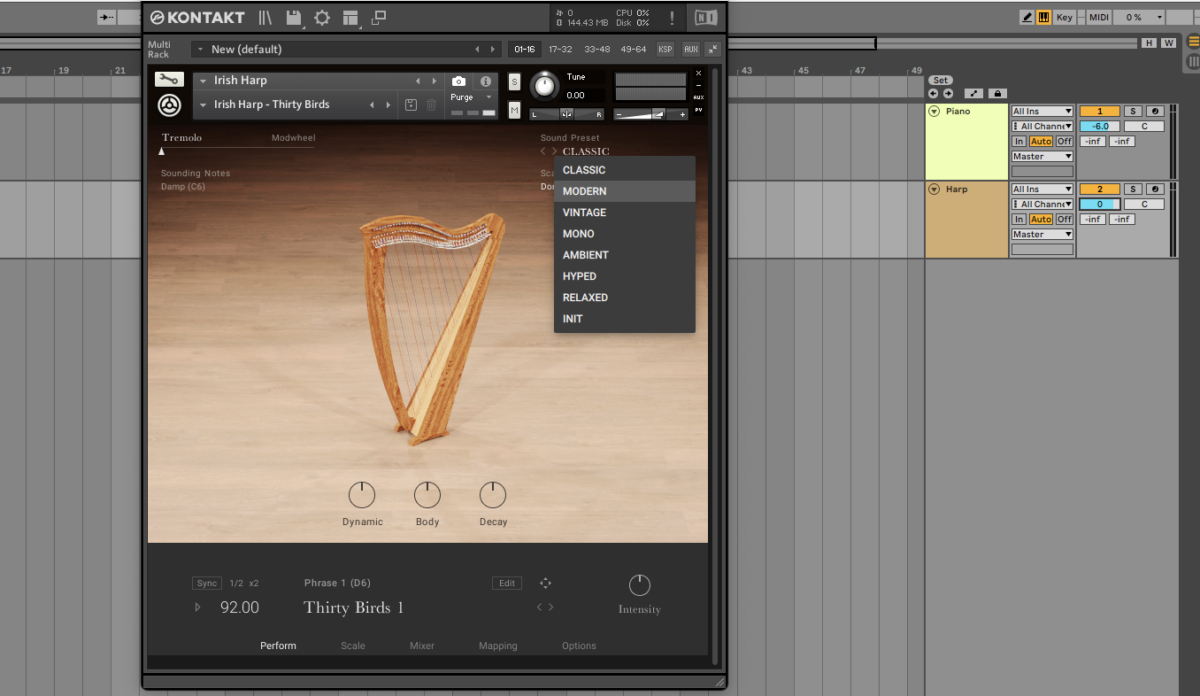Image resolution: width=1200 pixels, height=696 pixels.
Task: Click the camera snapshot icon
Action: point(458,81)
